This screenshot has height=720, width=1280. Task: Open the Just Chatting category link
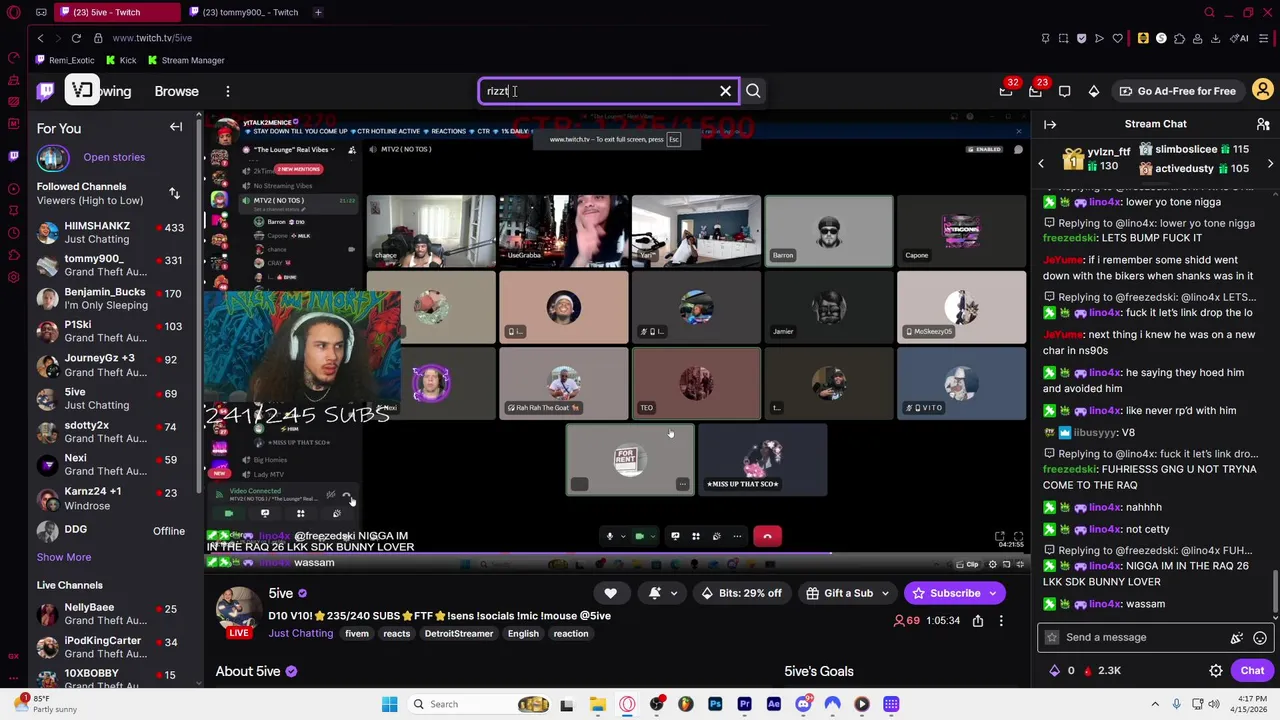point(300,633)
